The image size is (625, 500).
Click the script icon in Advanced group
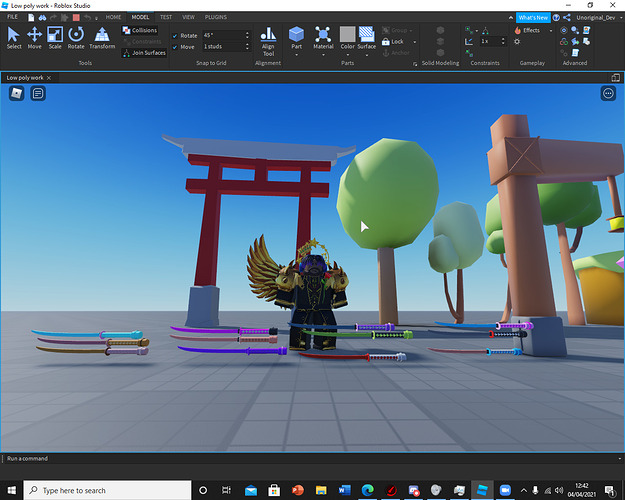[x=575, y=53]
